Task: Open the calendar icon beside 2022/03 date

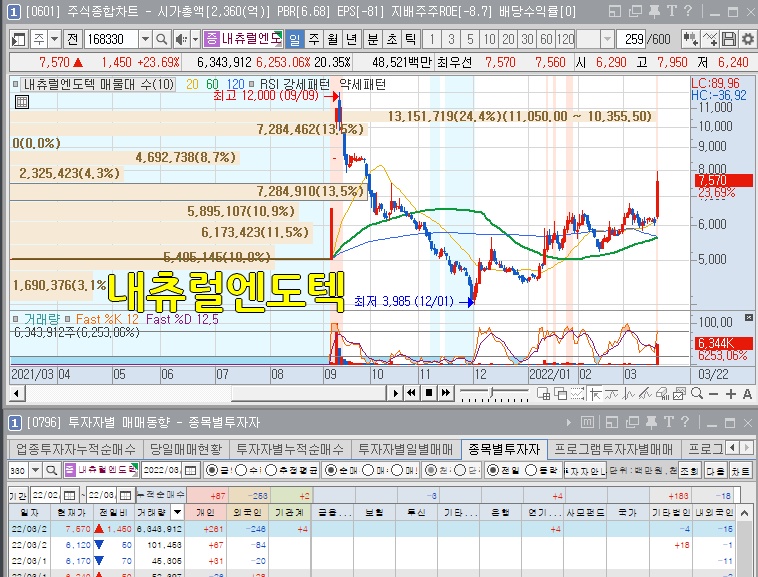Action: click(190, 470)
